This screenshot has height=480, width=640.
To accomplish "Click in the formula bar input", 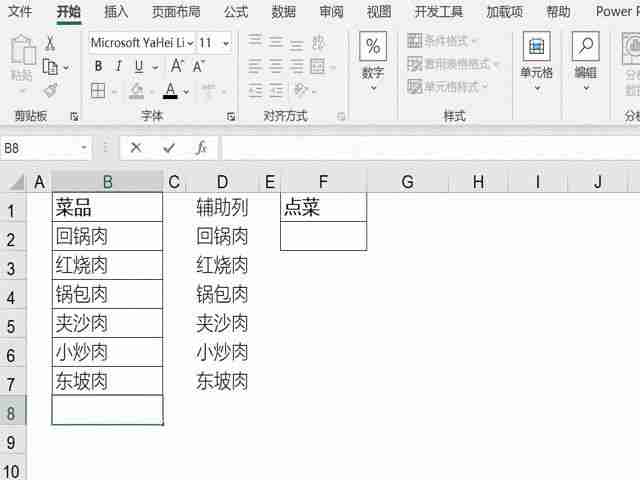I will 431,148.
